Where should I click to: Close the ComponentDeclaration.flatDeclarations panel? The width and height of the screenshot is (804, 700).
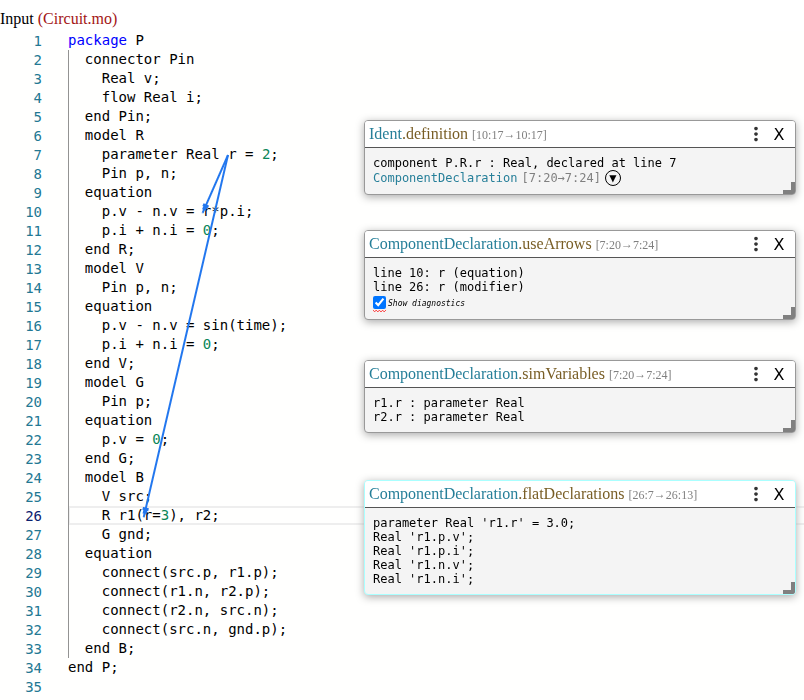click(779, 494)
